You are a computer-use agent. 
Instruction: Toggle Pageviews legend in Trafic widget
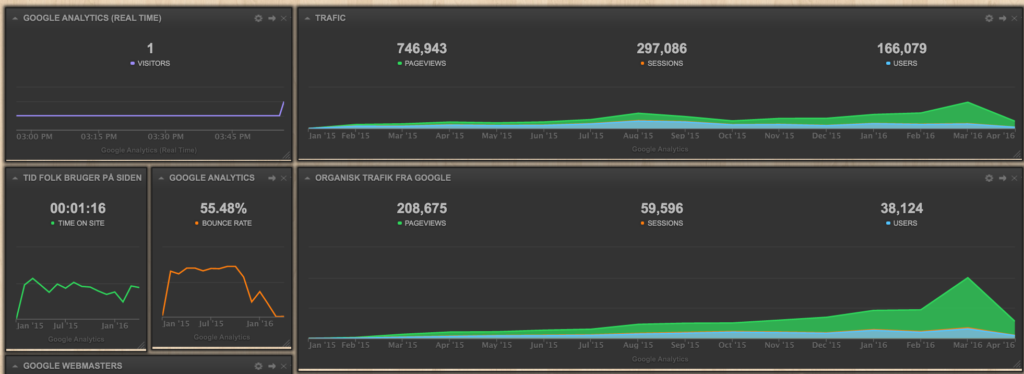click(x=422, y=63)
